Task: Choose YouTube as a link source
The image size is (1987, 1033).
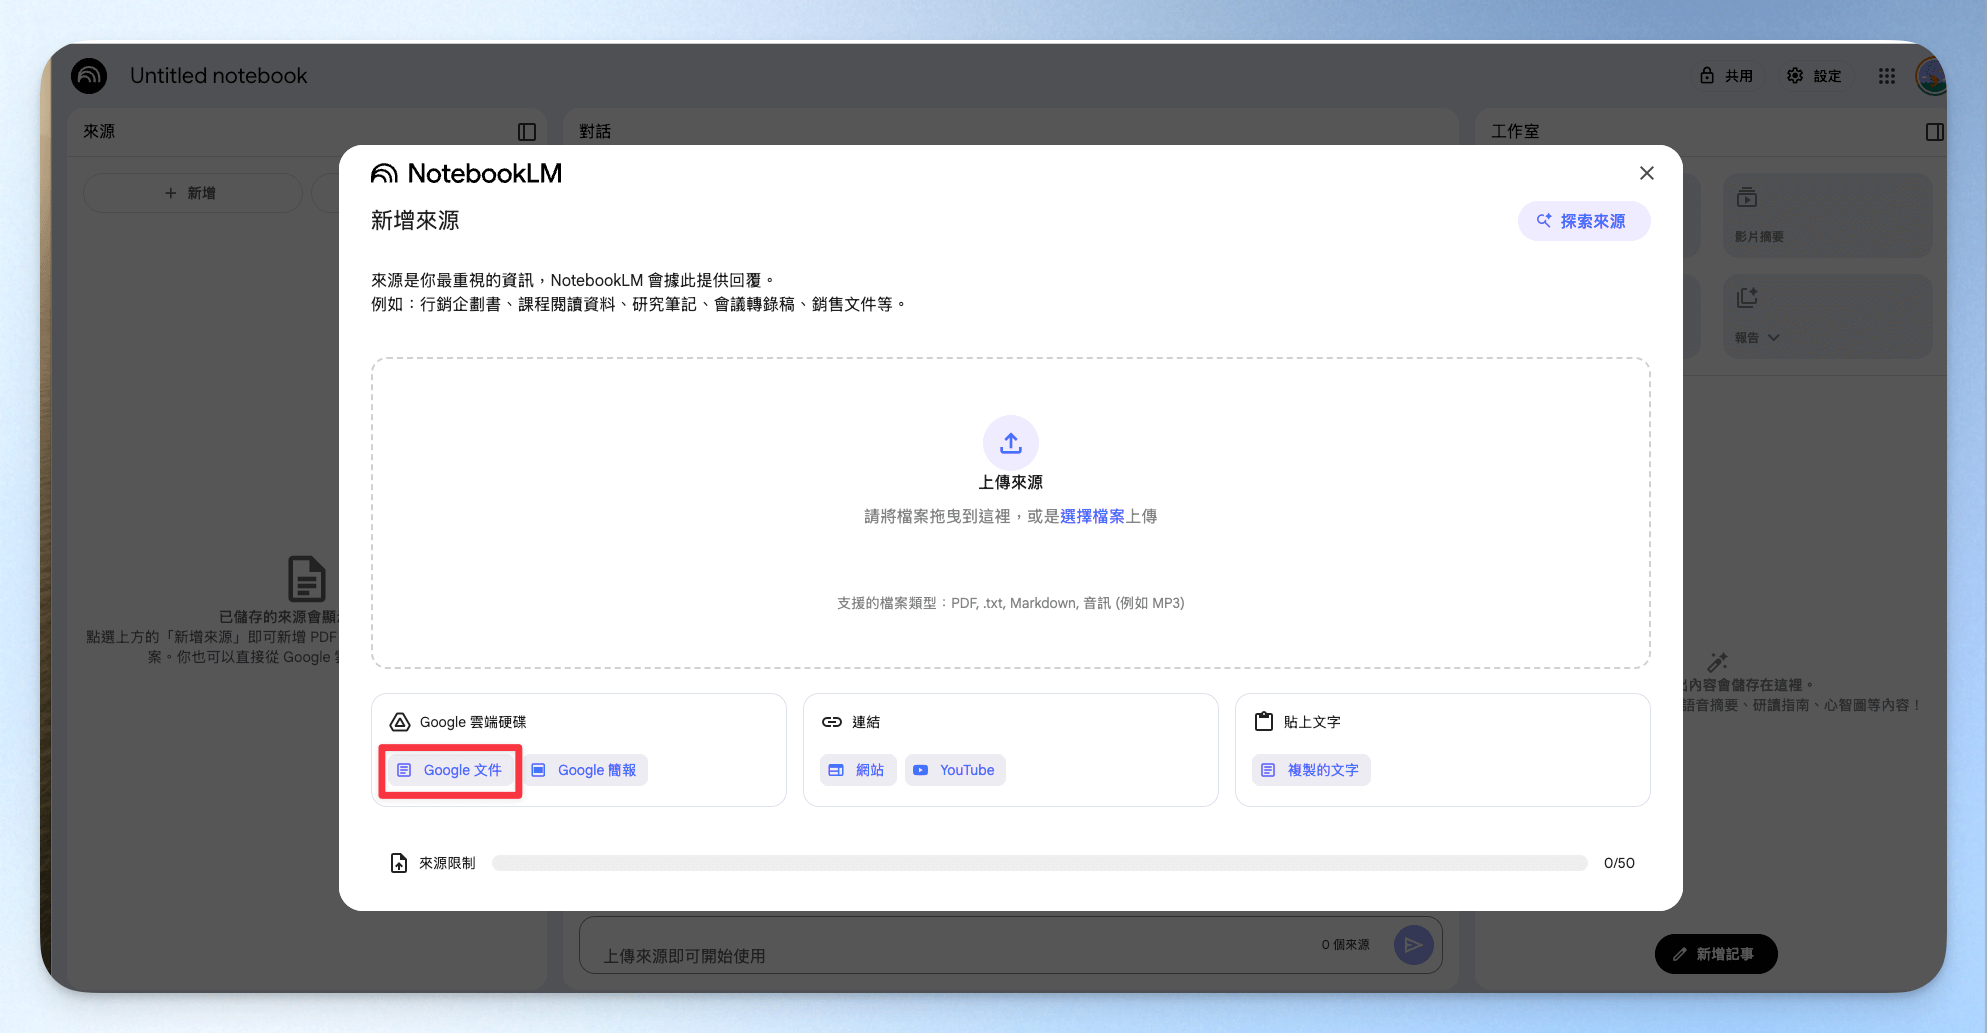Action: 955,770
